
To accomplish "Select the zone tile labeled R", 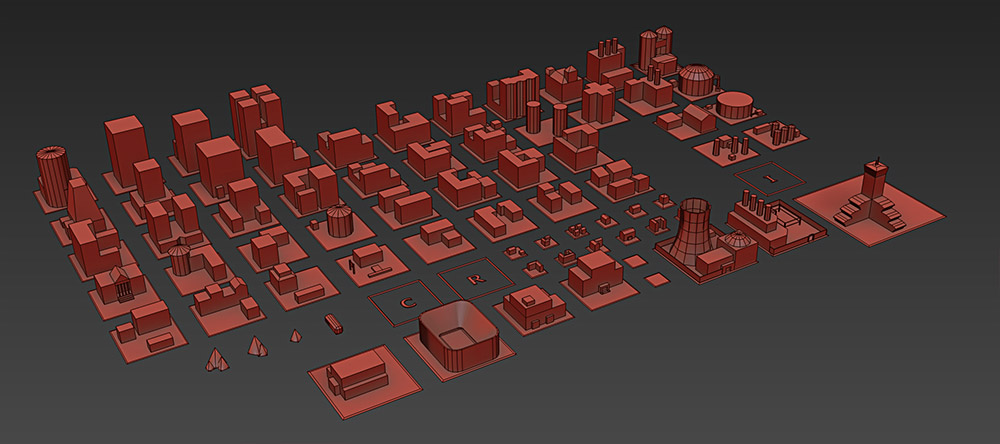I will click(x=476, y=278).
